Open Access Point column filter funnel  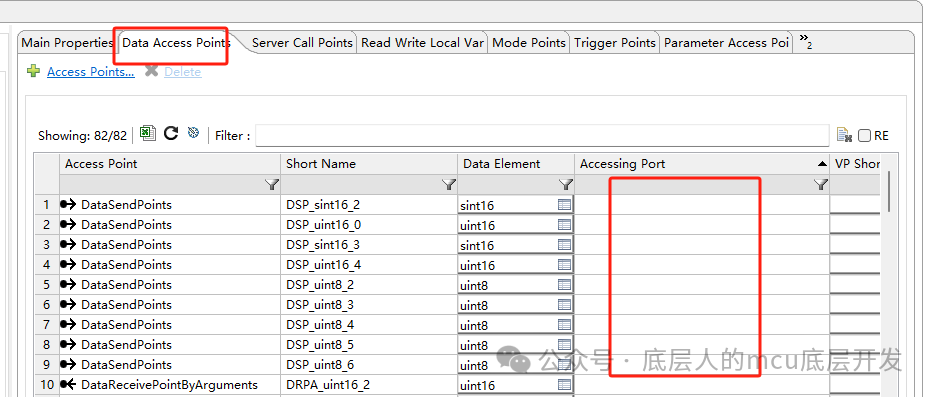click(272, 185)
